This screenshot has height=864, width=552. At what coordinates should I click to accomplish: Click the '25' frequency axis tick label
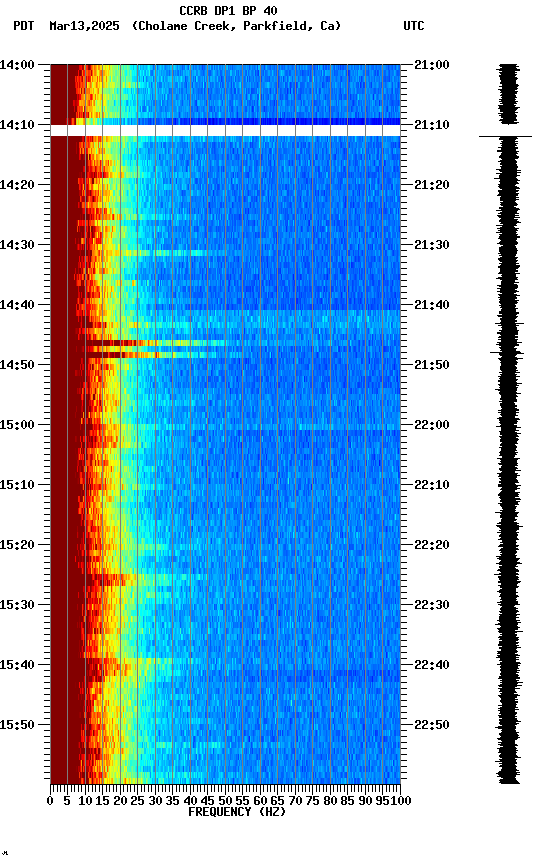point(137,802)
